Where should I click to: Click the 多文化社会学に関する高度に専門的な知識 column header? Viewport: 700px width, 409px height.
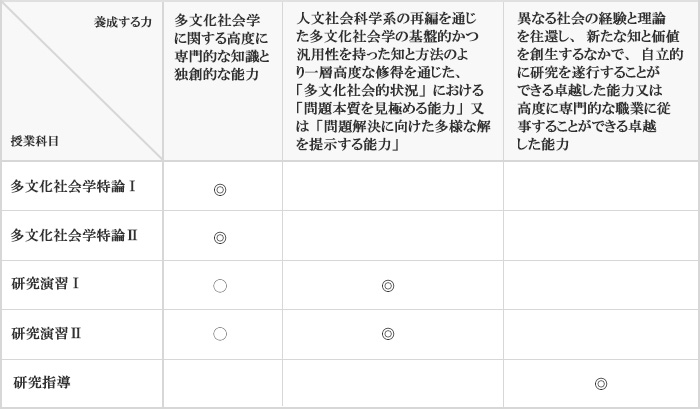tap(223, 47)
